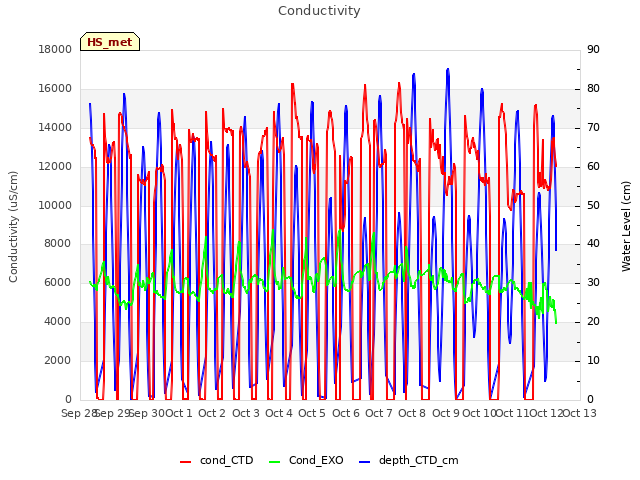Select the depth_CTD_cm legend entry
Viewport: 640px width, 480px height.
[409, 460]
